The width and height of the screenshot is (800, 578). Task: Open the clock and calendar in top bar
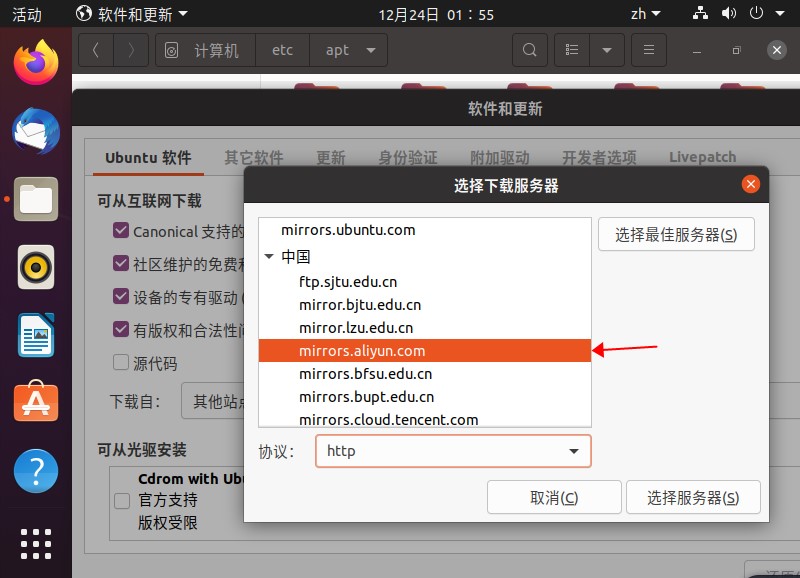[436, 14]
